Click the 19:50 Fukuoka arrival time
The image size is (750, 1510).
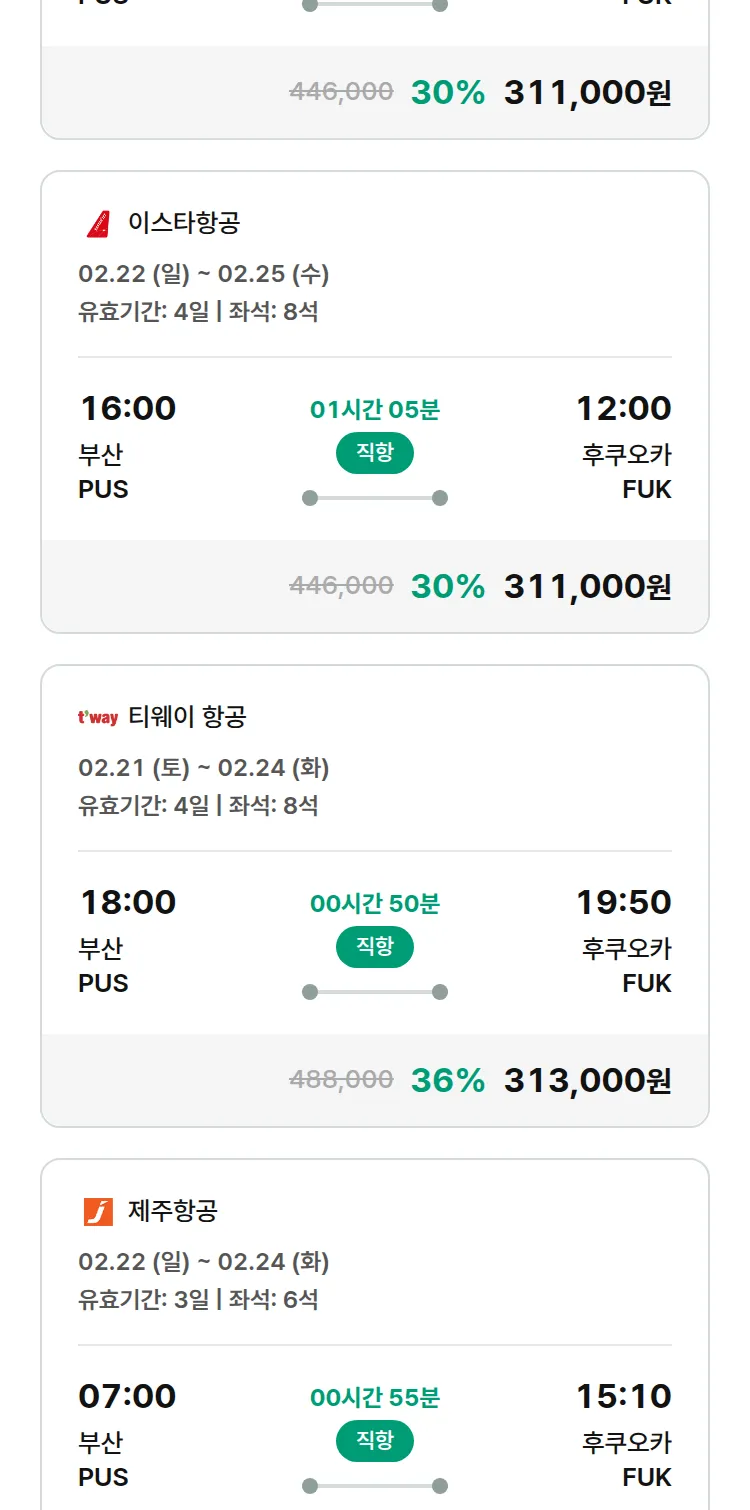coord(623,902)
